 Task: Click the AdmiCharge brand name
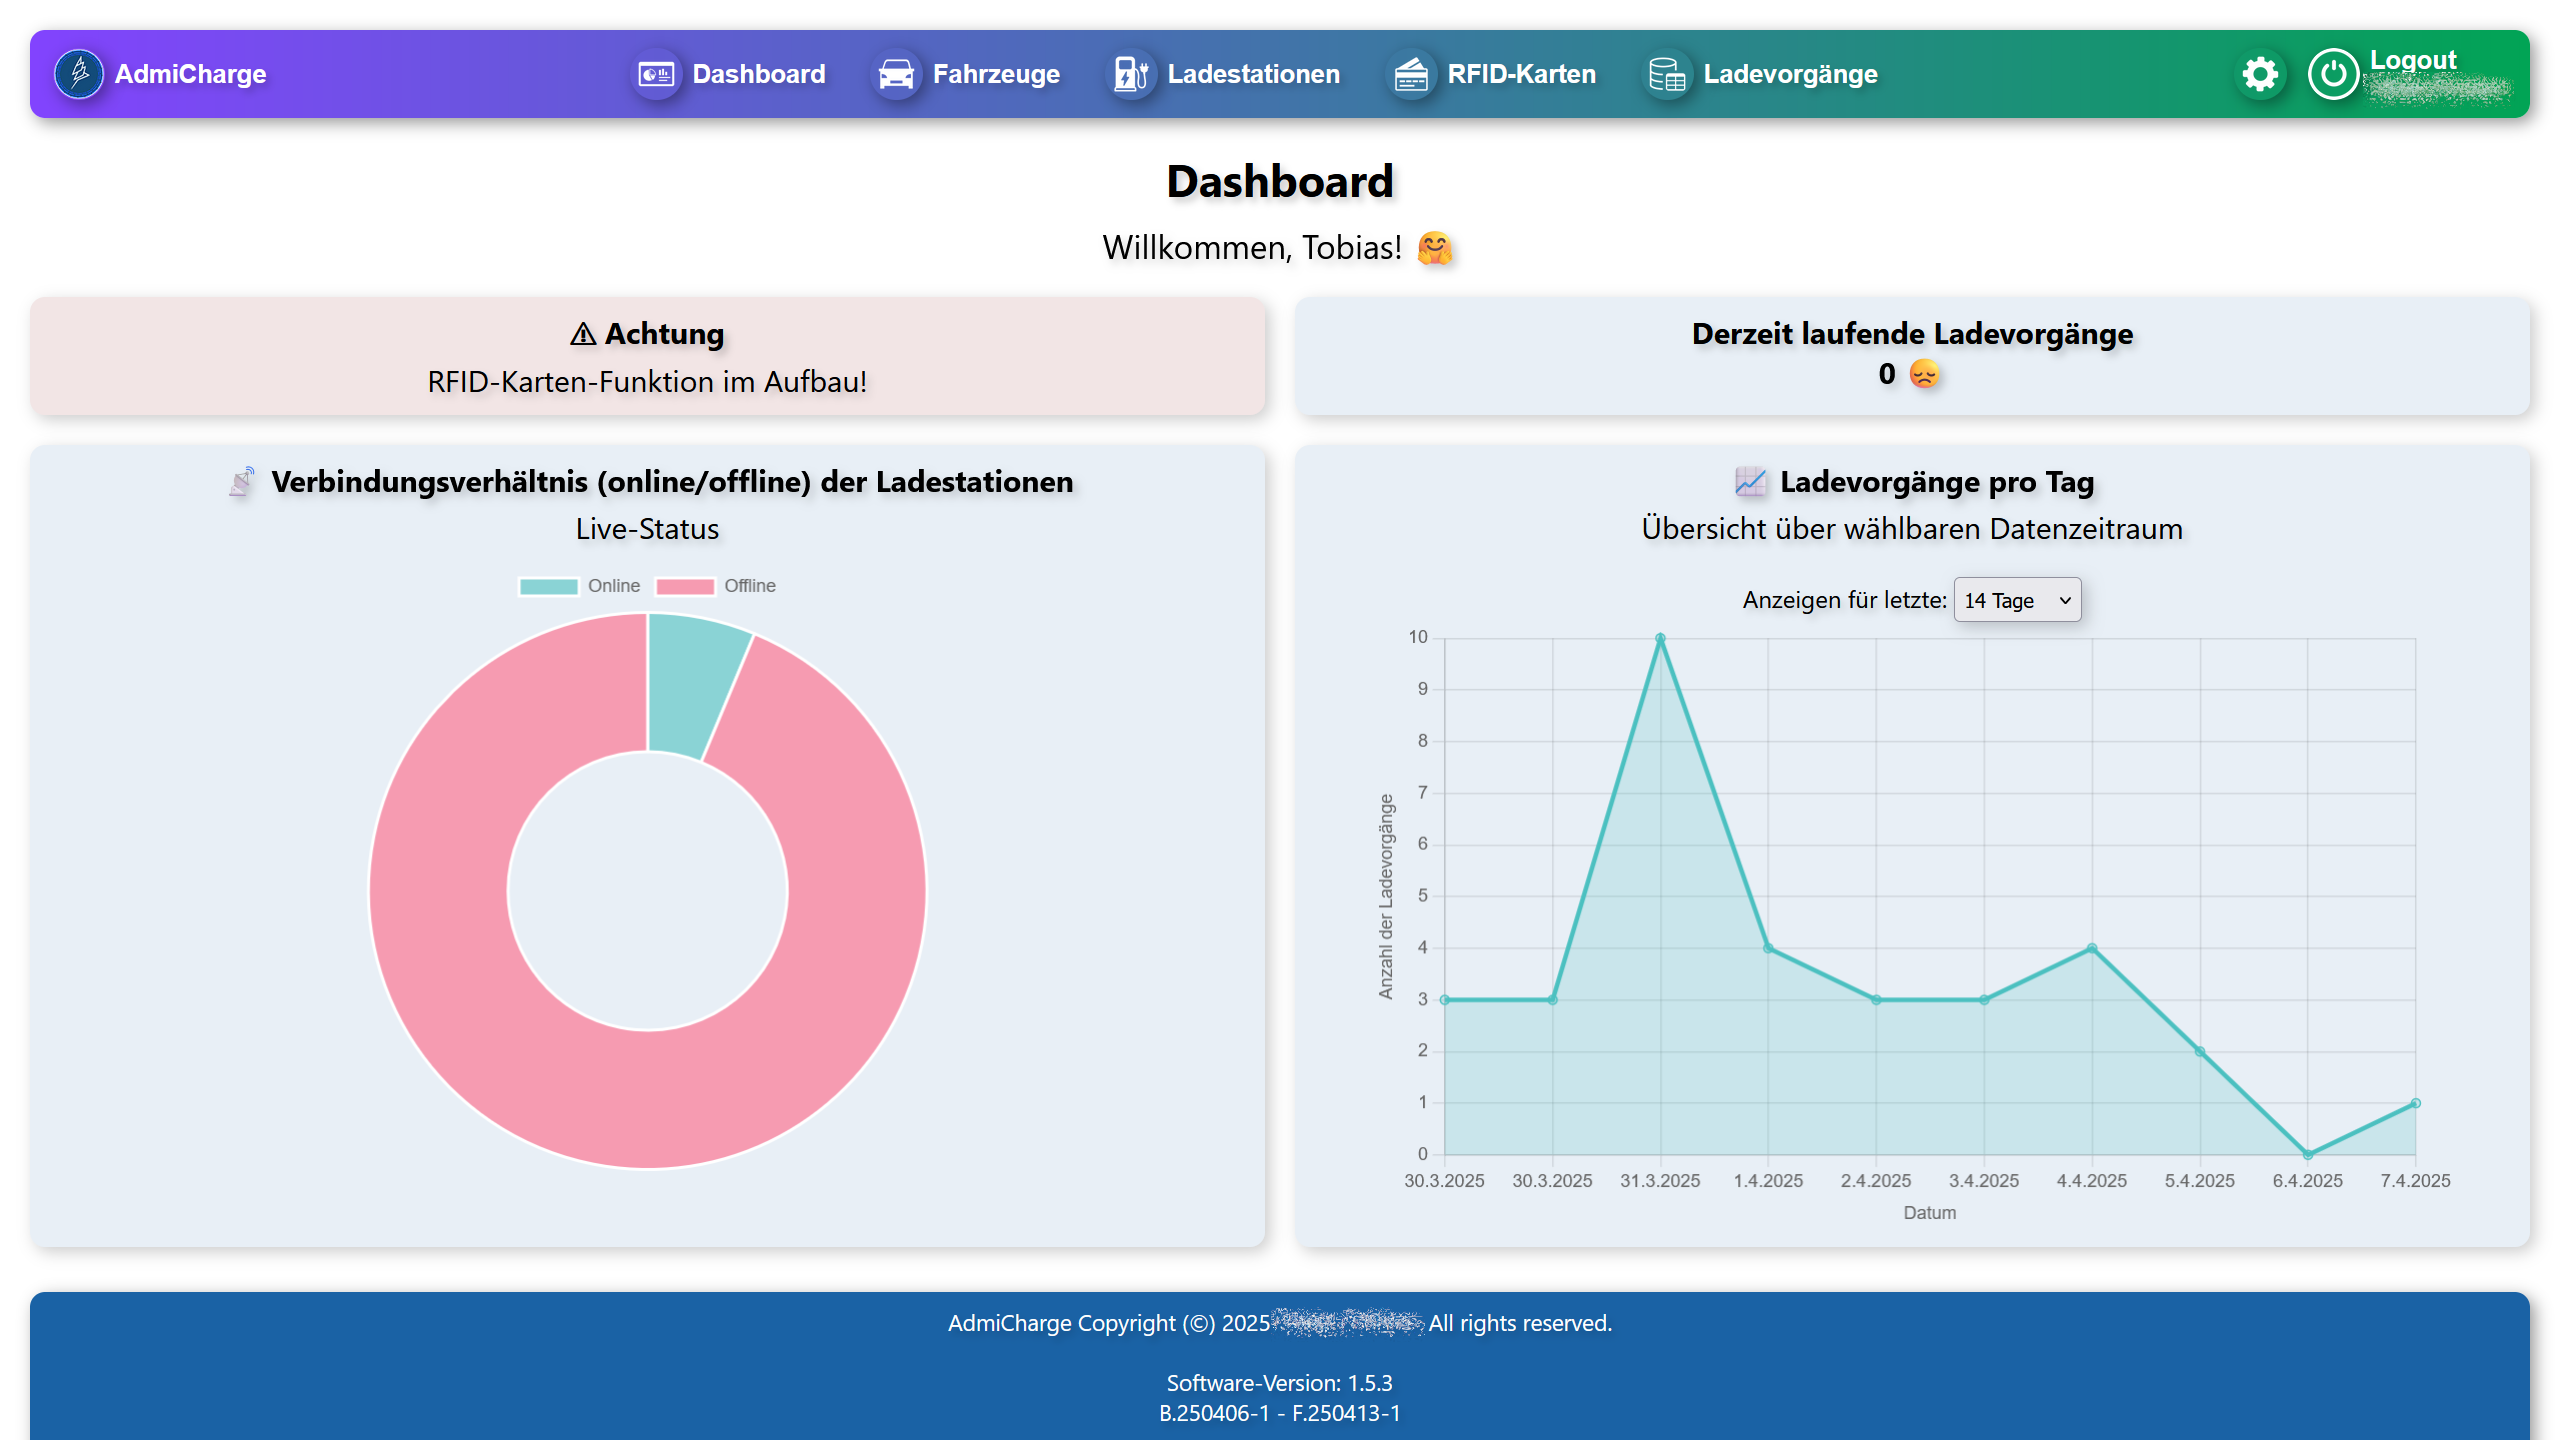point(190,74)
